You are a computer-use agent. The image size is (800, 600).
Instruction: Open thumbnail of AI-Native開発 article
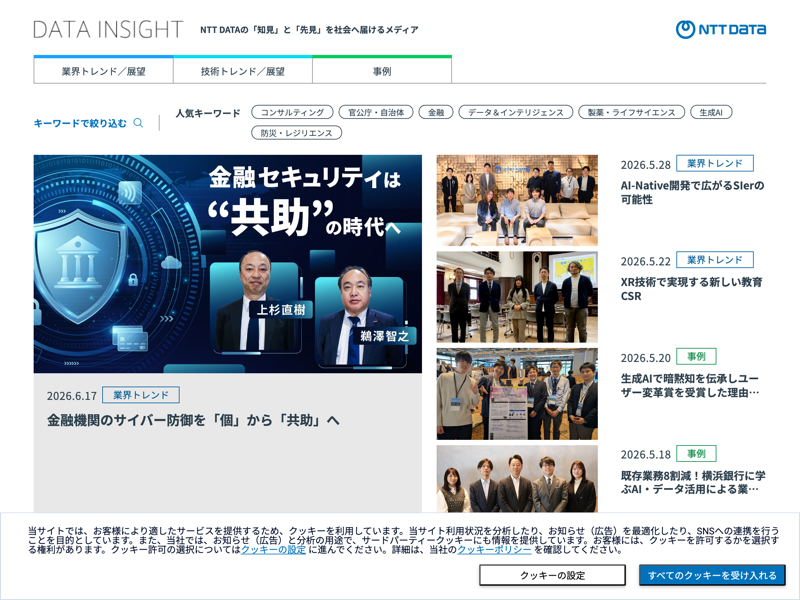(x=517, y=201)
